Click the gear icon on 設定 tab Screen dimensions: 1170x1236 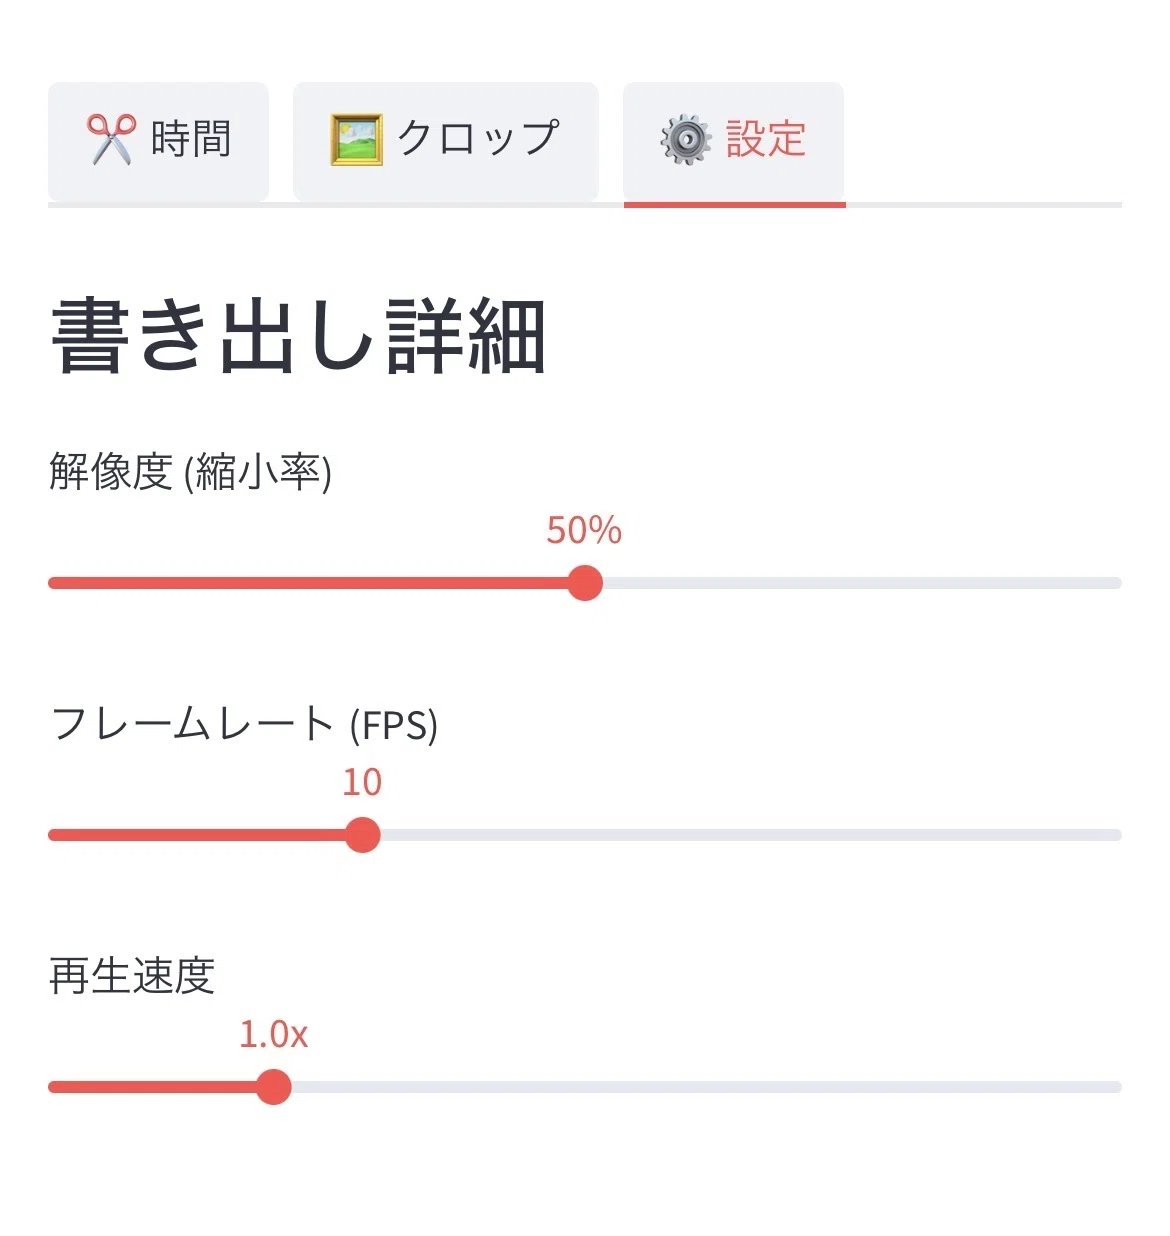[686, 139]
